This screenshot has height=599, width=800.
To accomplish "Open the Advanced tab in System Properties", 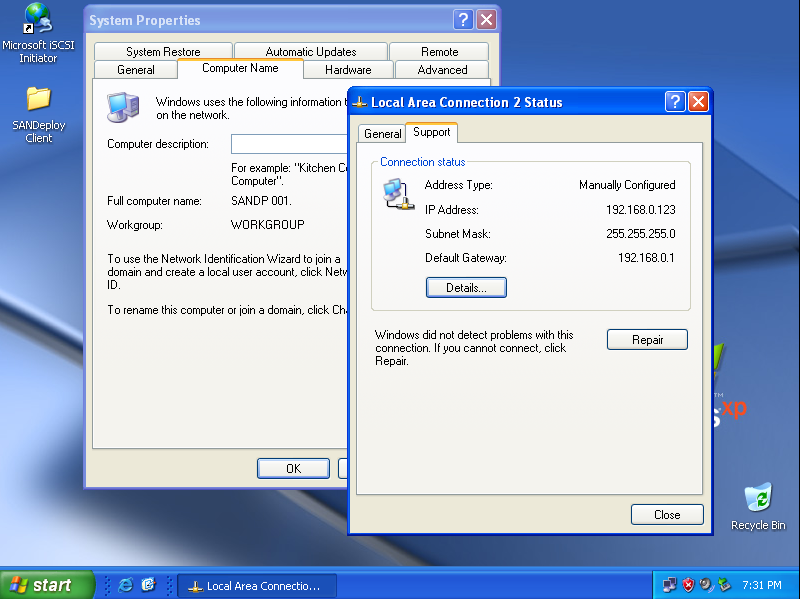I will (442, 70).
